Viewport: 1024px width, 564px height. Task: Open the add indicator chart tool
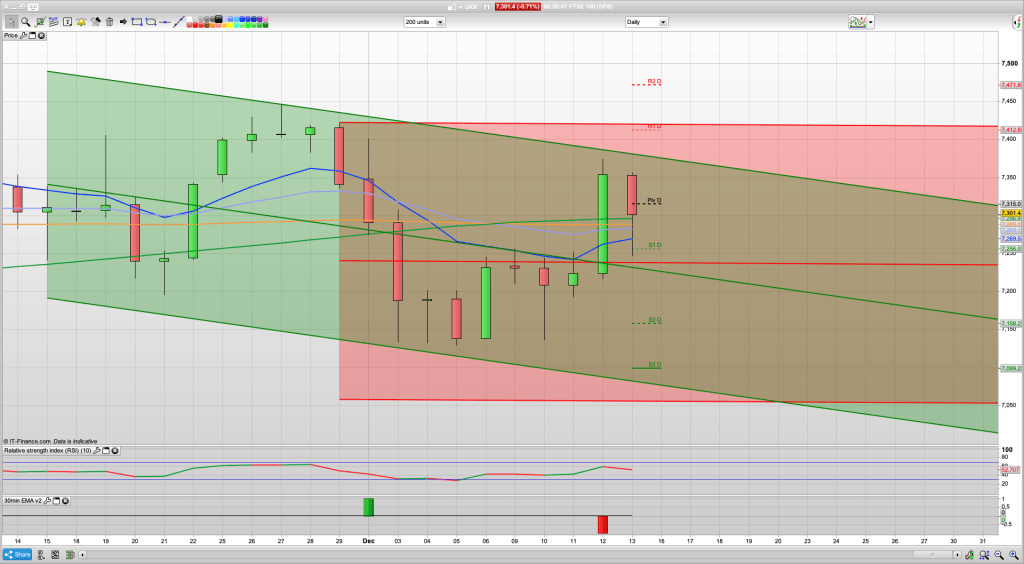(40, 22)
